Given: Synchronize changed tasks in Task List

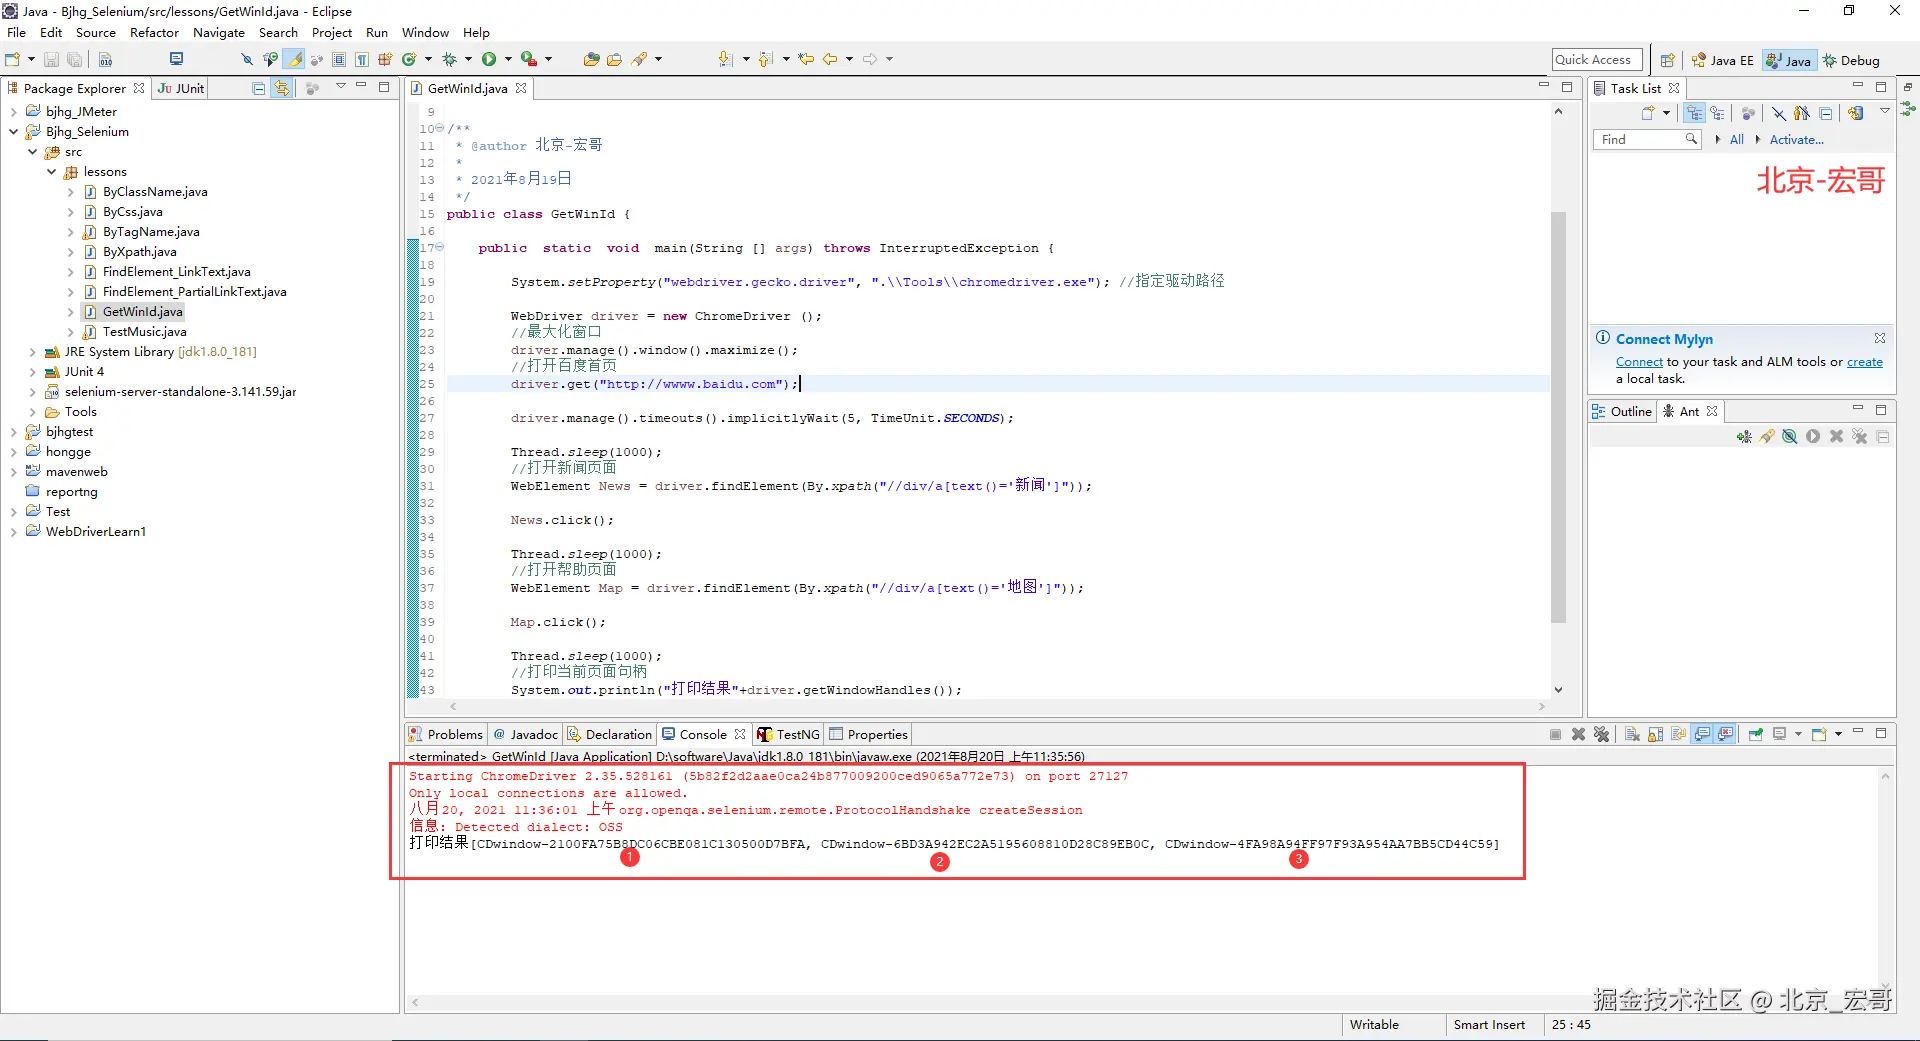Looking at the screenshot, I should point(1855,114).
